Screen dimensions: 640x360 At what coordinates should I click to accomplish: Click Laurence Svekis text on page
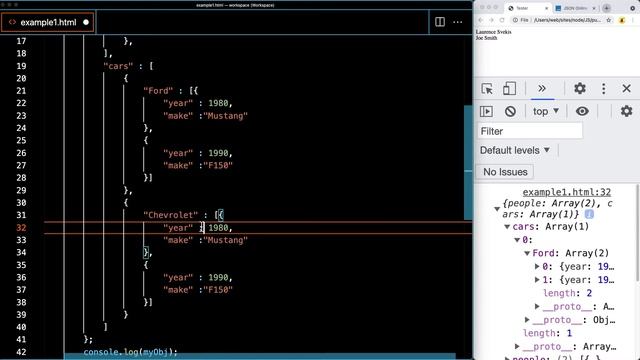point(493,32)
